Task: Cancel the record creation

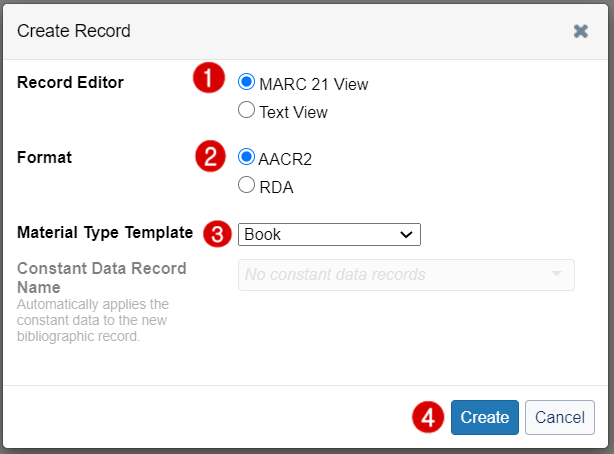Action: (x=560, y=417)
